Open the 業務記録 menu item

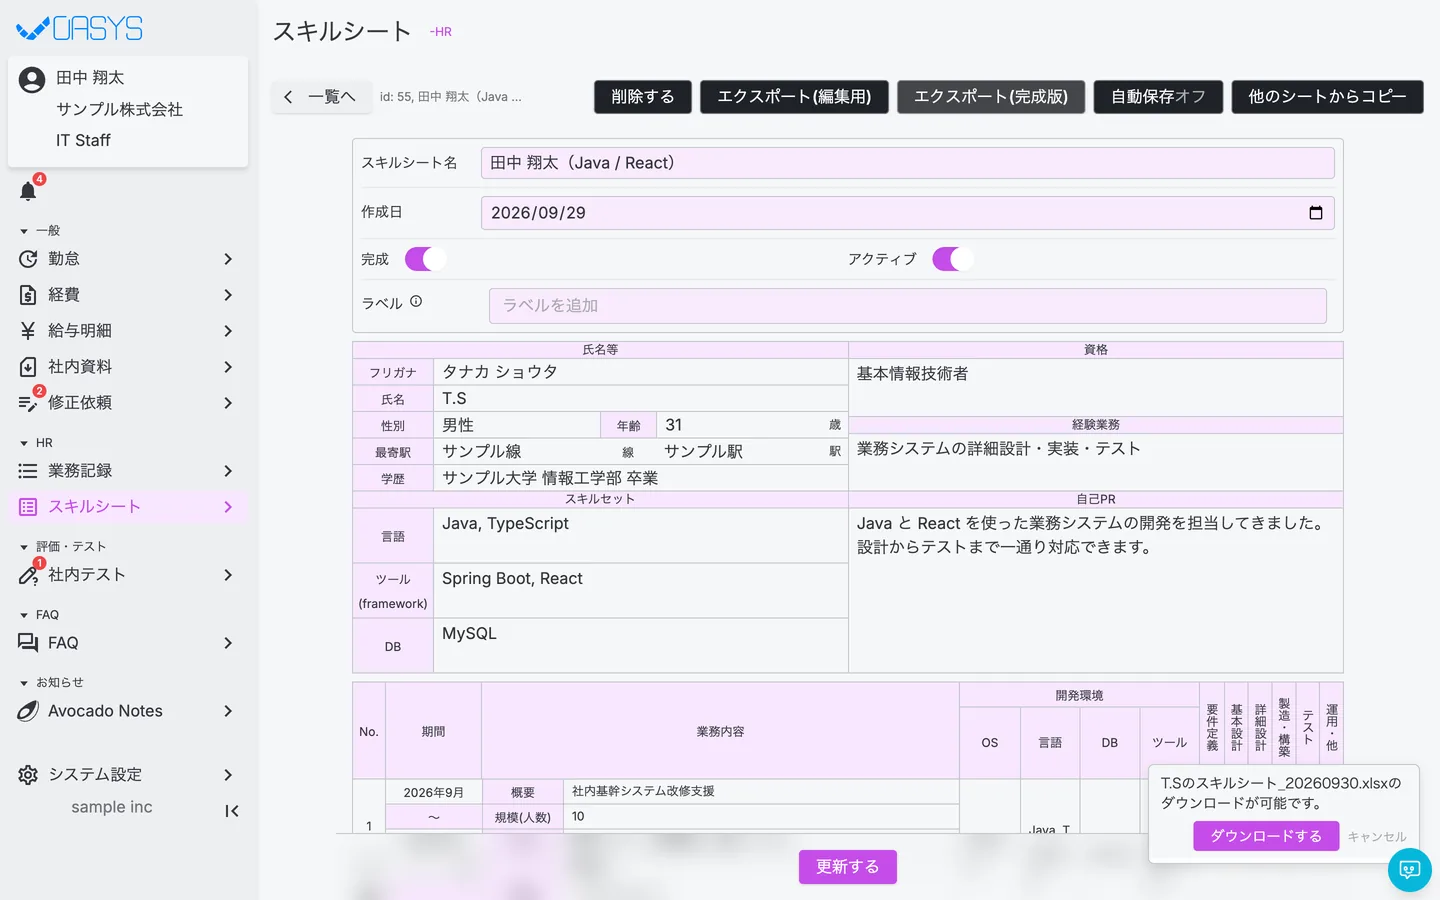[128, 471]
